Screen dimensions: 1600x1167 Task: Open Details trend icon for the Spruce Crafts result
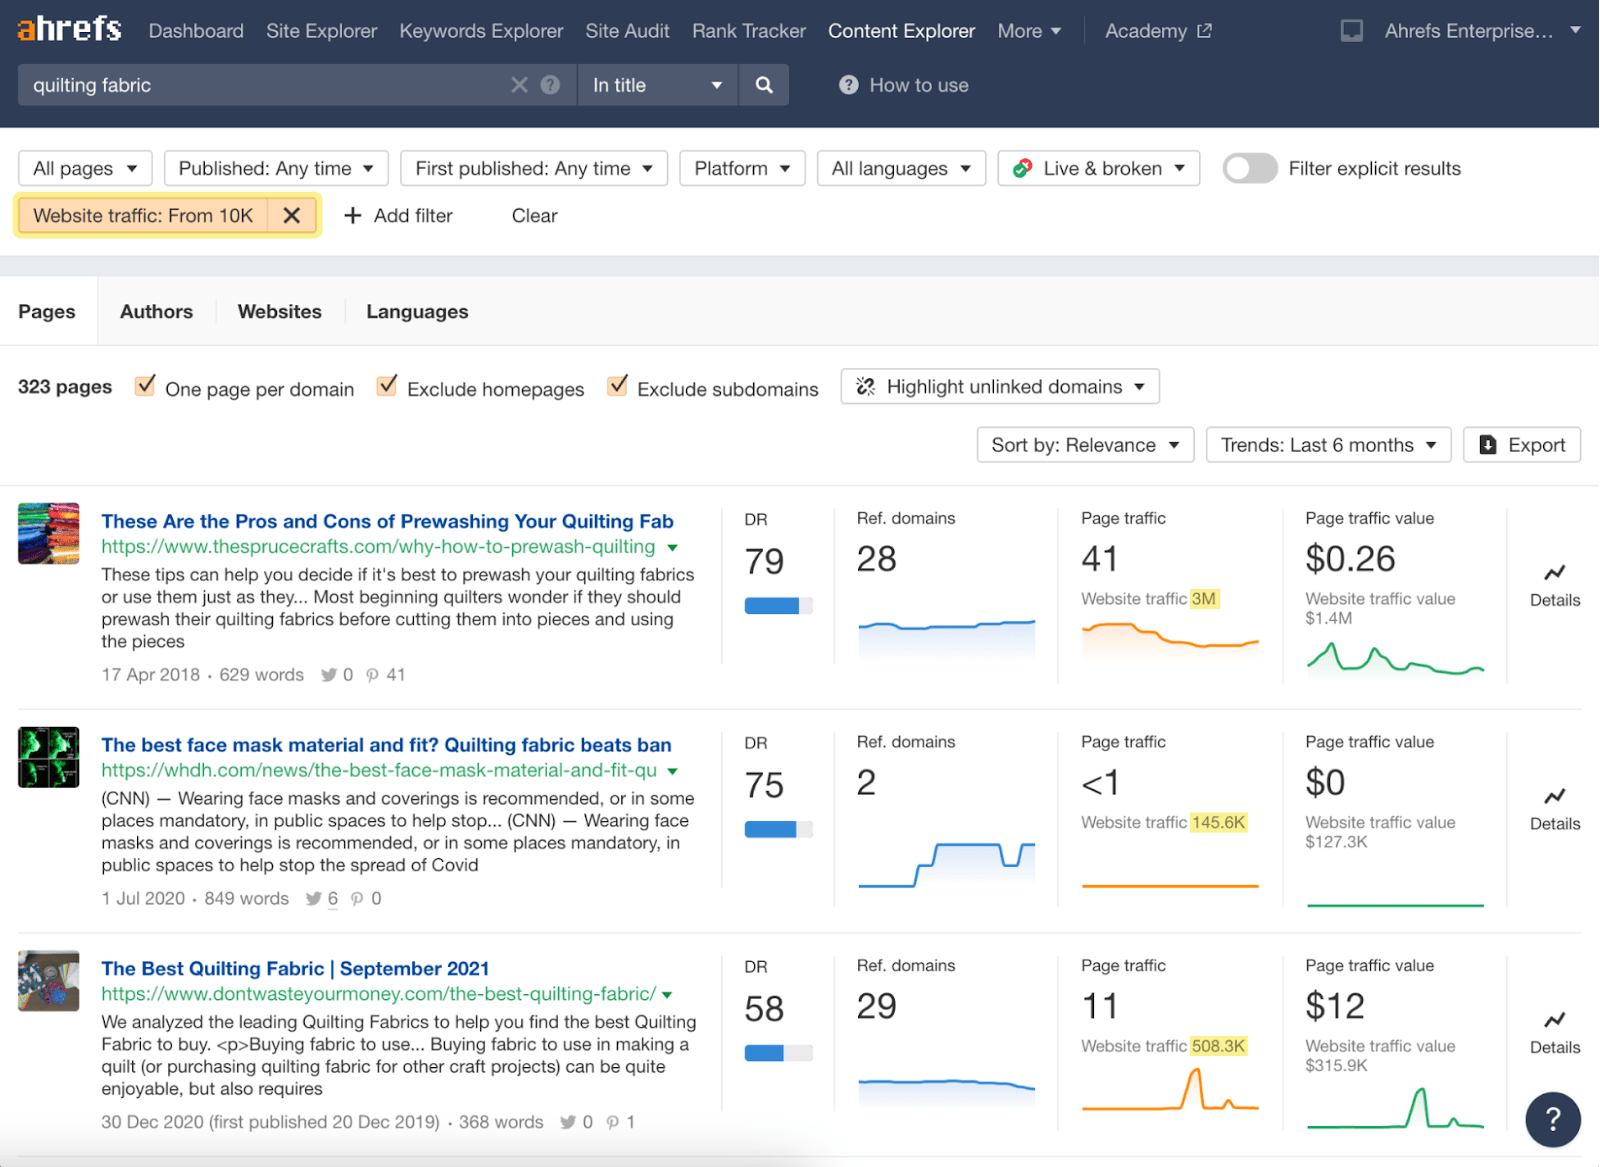click(x=1553, y=573)
